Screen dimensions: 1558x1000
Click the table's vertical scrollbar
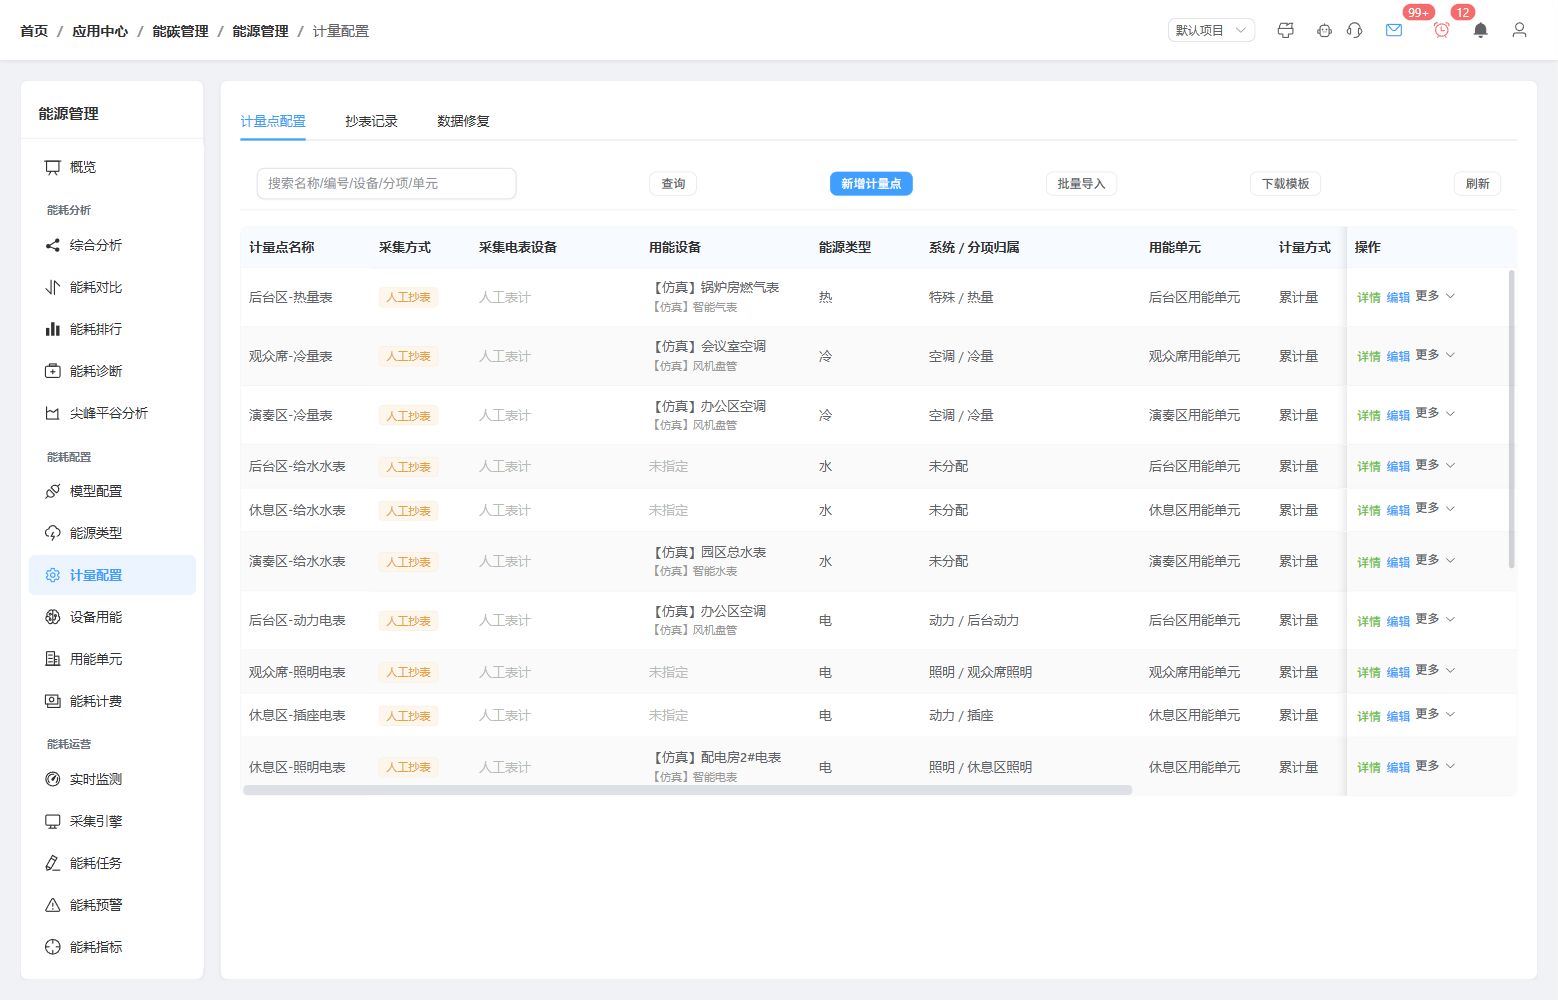point(1511,419)
